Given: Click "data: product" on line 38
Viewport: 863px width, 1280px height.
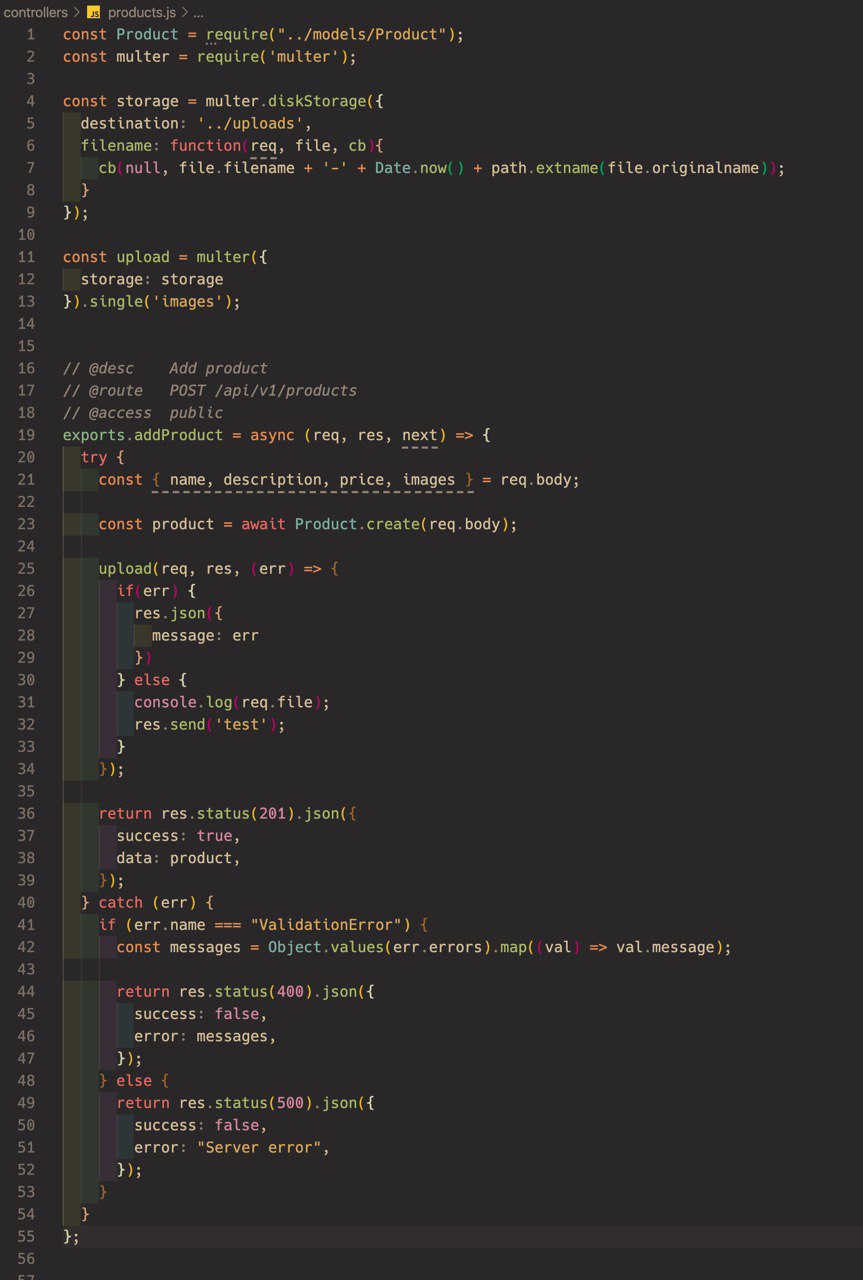Looking at the screenshot, I should 178,858.
